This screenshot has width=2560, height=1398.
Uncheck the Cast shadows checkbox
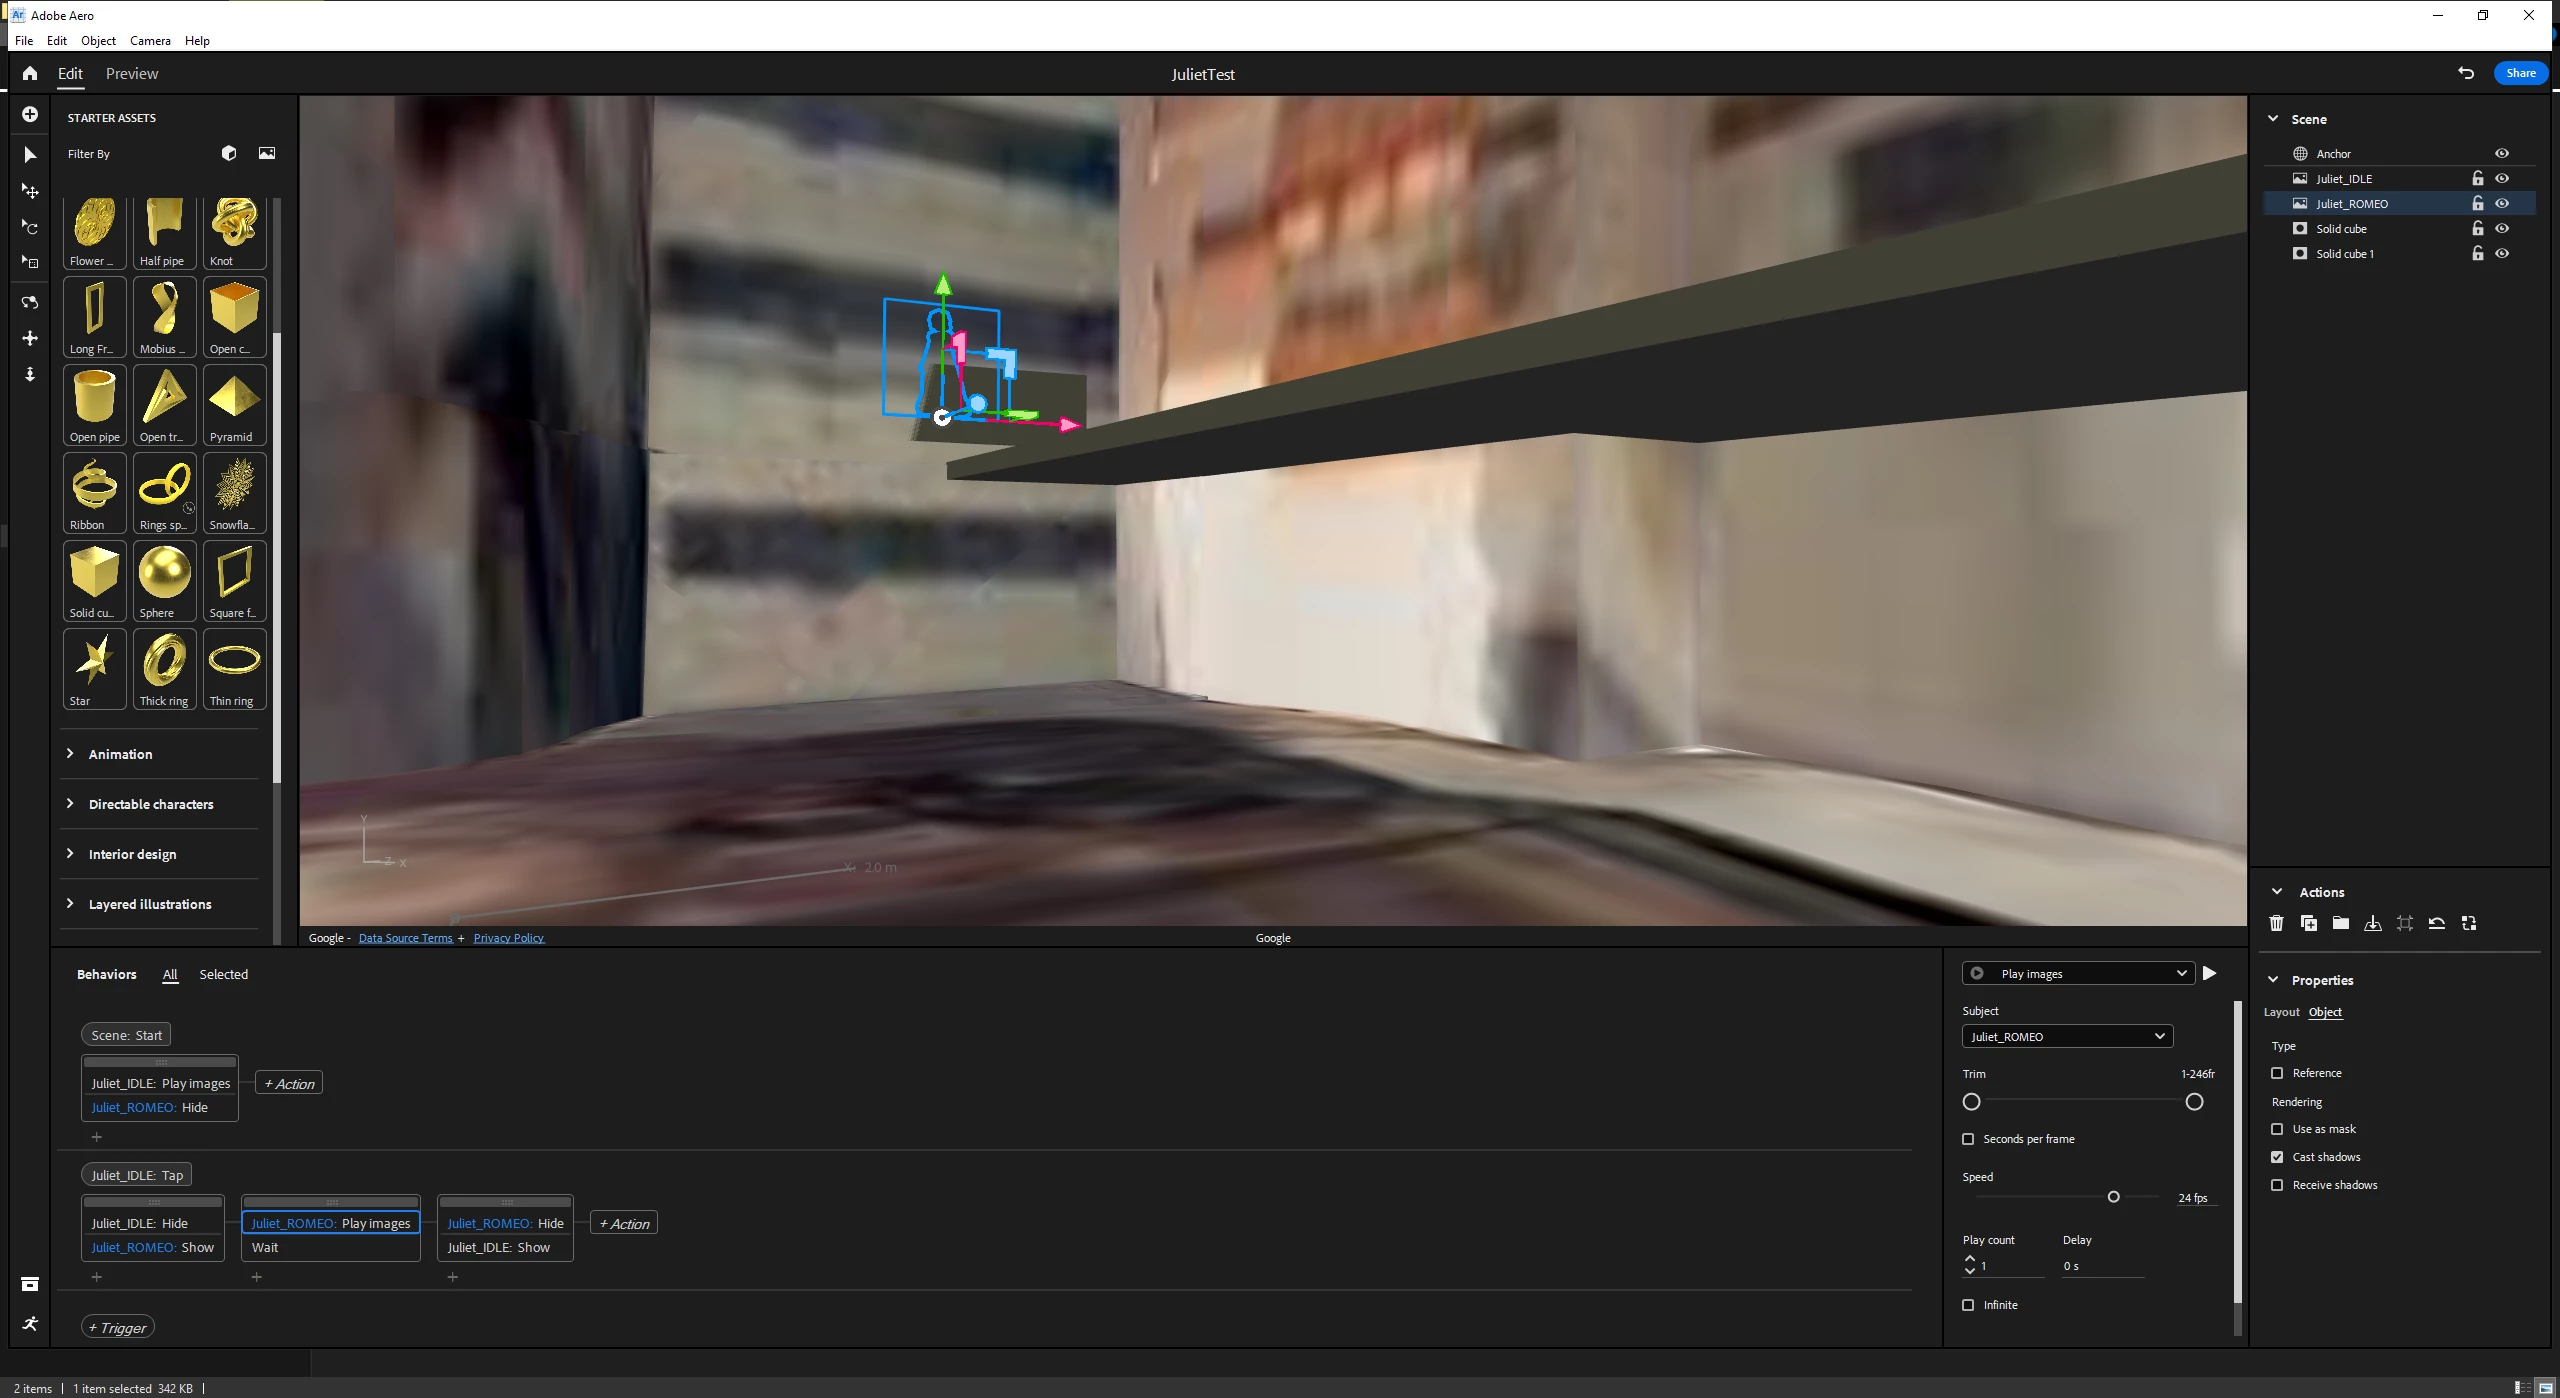(2277, 1157)
